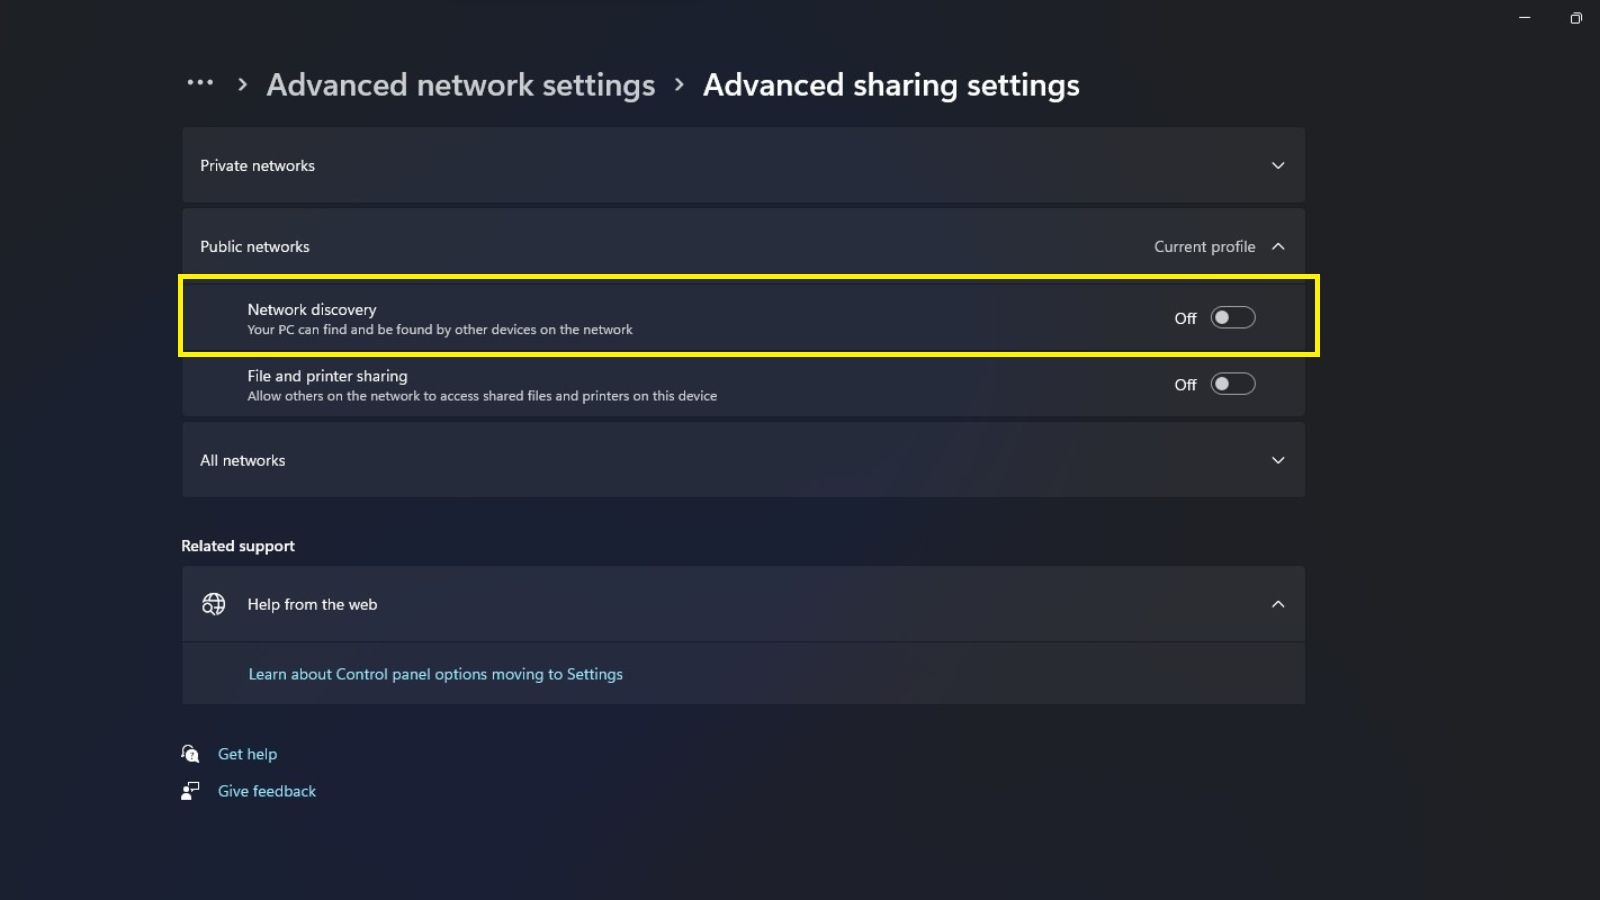Click the globe icon beside Help from the web
The width and height of the screenshot is (1600, 900).
(x=213, y=604)
